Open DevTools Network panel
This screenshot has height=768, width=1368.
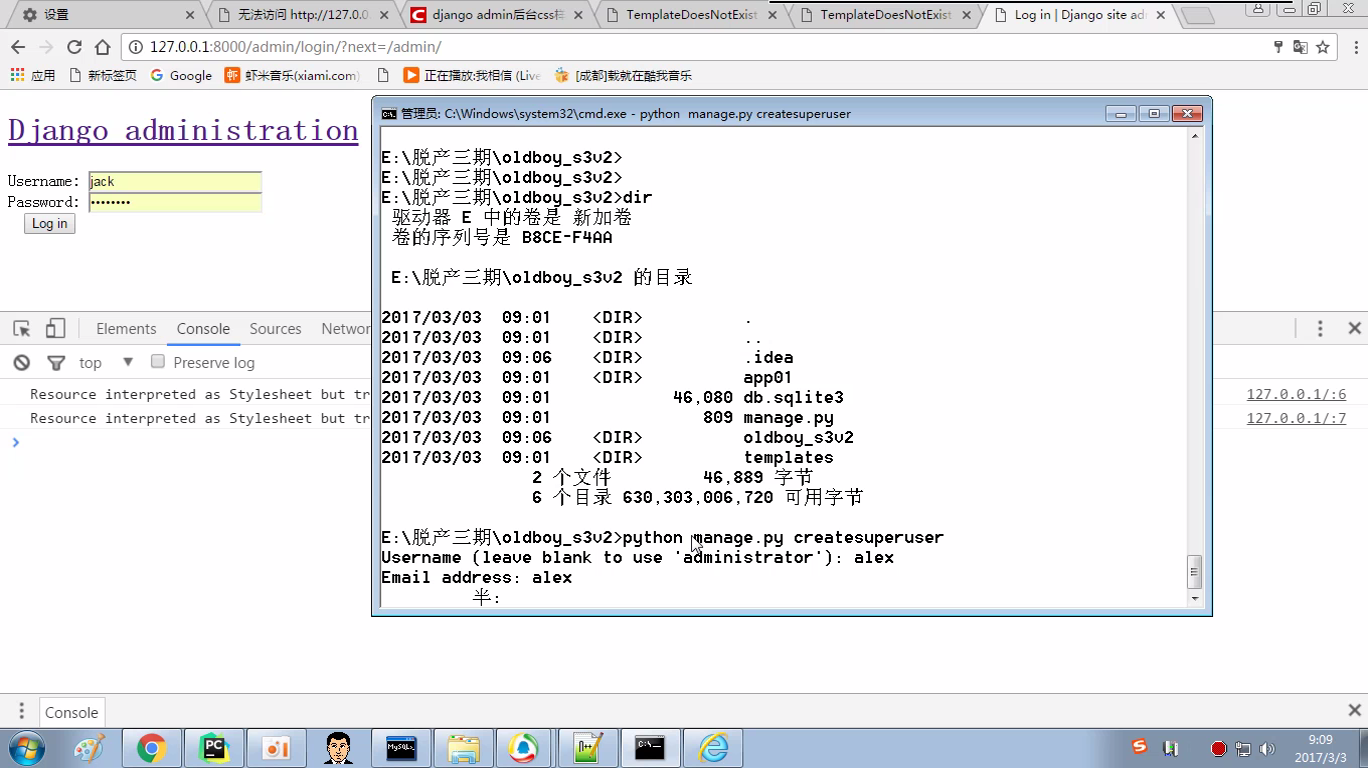pyautogui.click(x=345, y=329)
